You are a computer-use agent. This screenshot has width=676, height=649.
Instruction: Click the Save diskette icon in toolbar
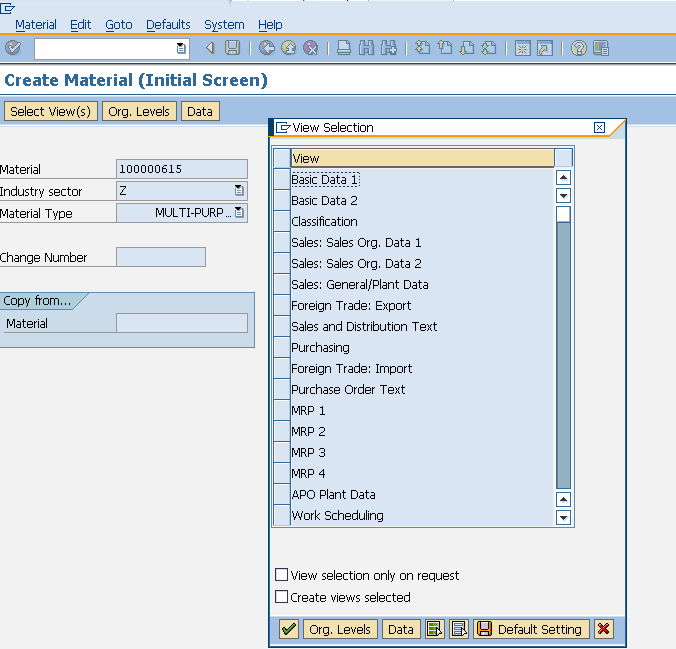232,48
